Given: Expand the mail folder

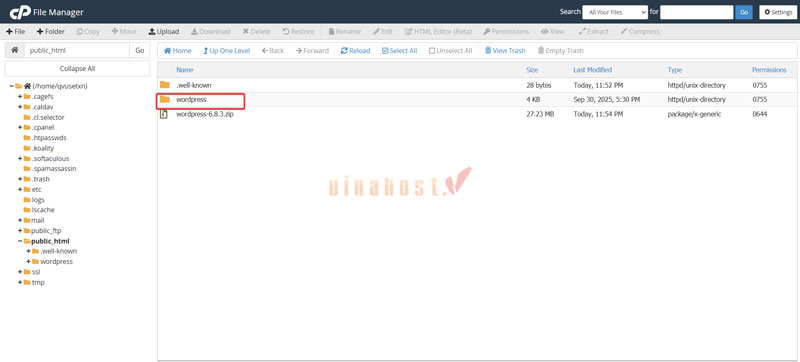Looking at the screenshot, I should tap(20, 220).
